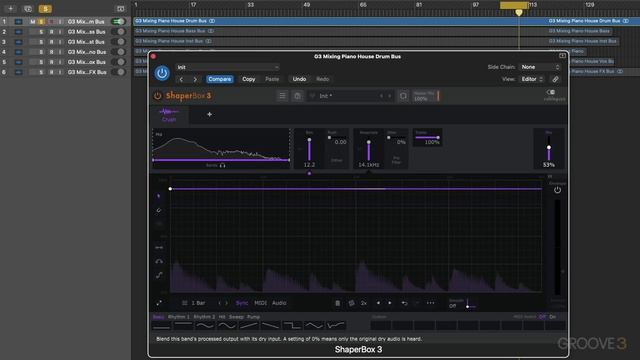Screen dimensions: 640x360
Task: Toggle input monitoring on track 5
Action: pos(60,62)
